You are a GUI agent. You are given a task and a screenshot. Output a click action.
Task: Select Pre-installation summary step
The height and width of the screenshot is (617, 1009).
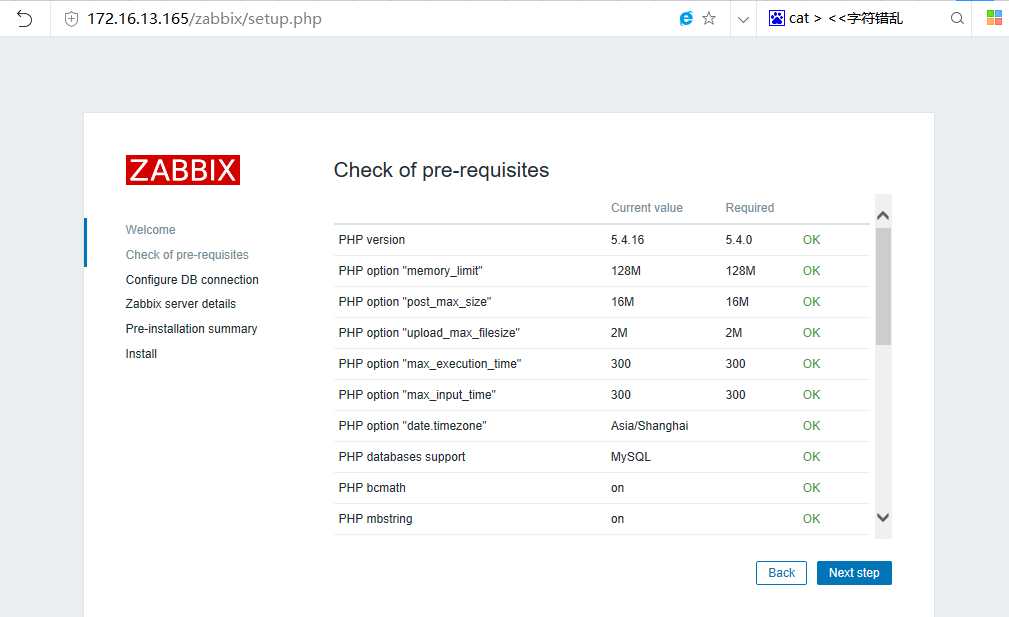coord(191,329)
